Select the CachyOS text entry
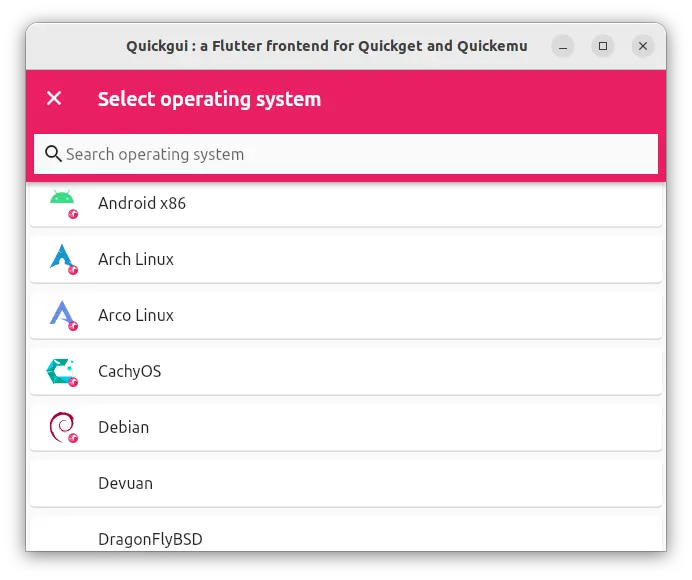The height and width of the screenshot is (580, 692). (x=129, y=371)
